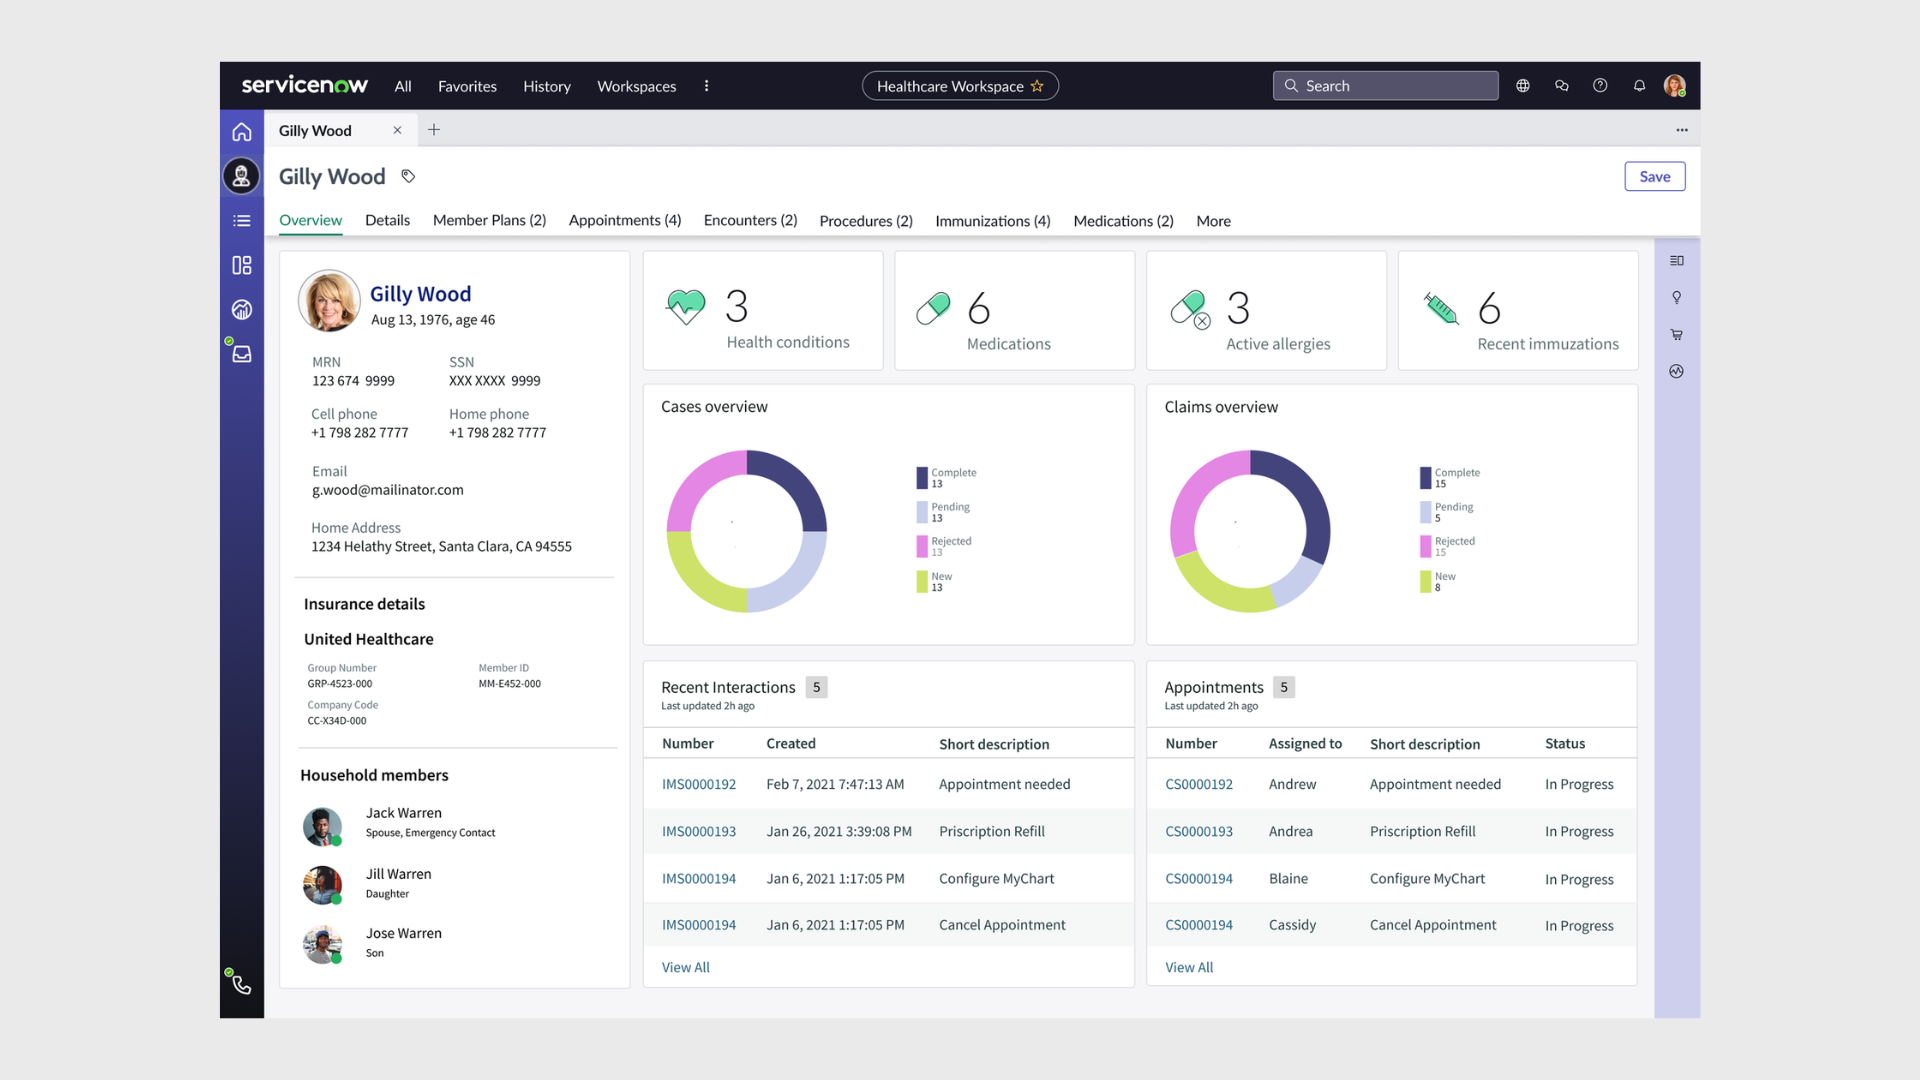View All appointments for Gilly Wood
This screenshot has height=1080, width=1920.
1188,967
